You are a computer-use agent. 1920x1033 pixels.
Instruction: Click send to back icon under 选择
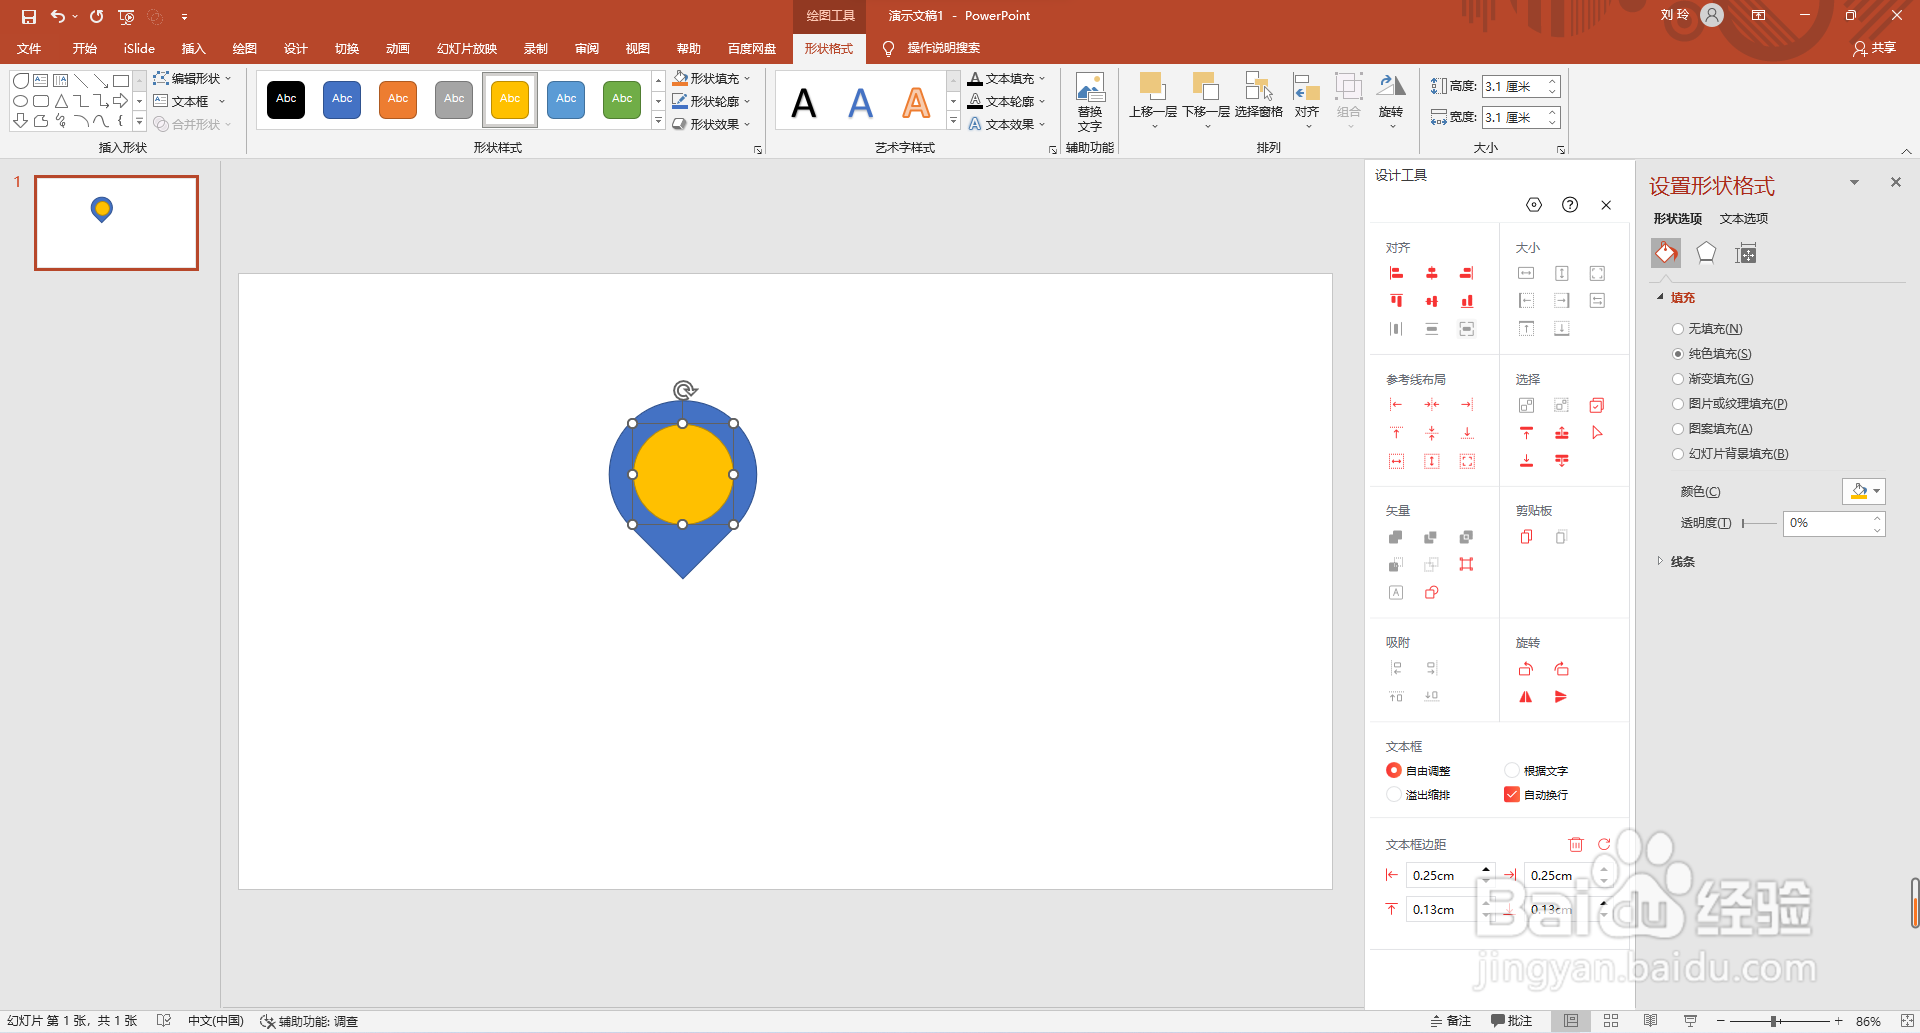click(x=1526, y=461)
